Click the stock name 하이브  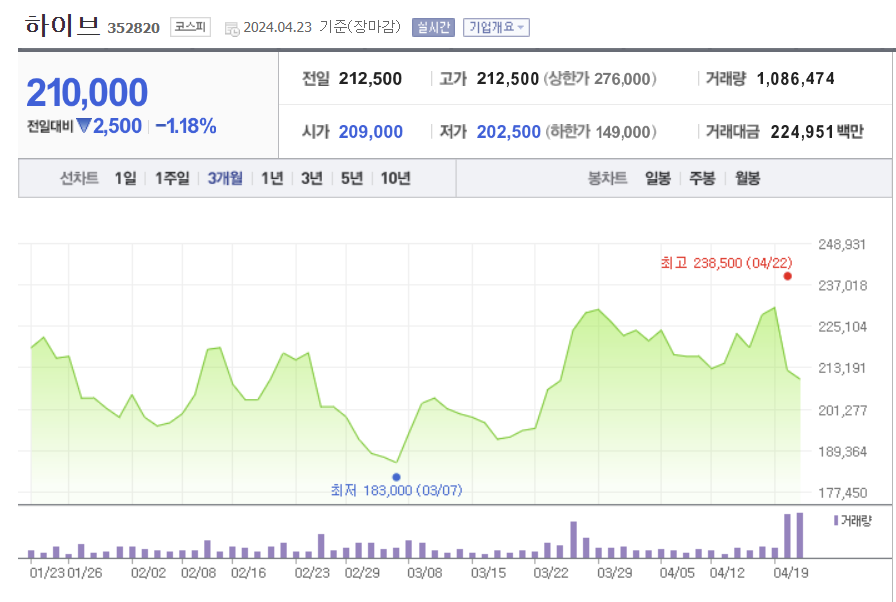(63, 26)
